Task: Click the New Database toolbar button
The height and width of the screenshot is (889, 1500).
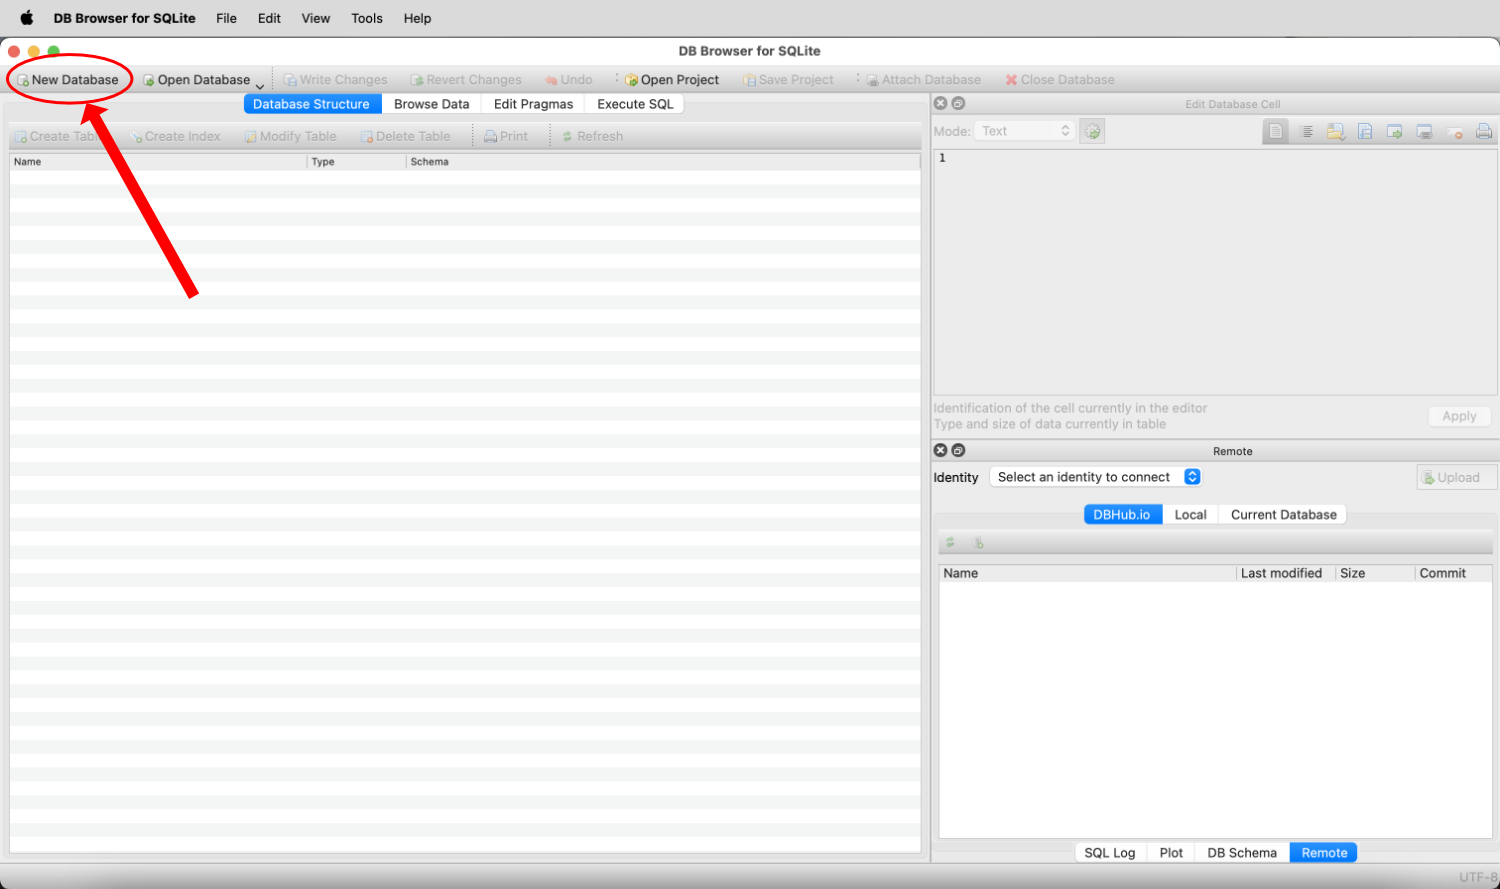Action: tap(68, 80)
